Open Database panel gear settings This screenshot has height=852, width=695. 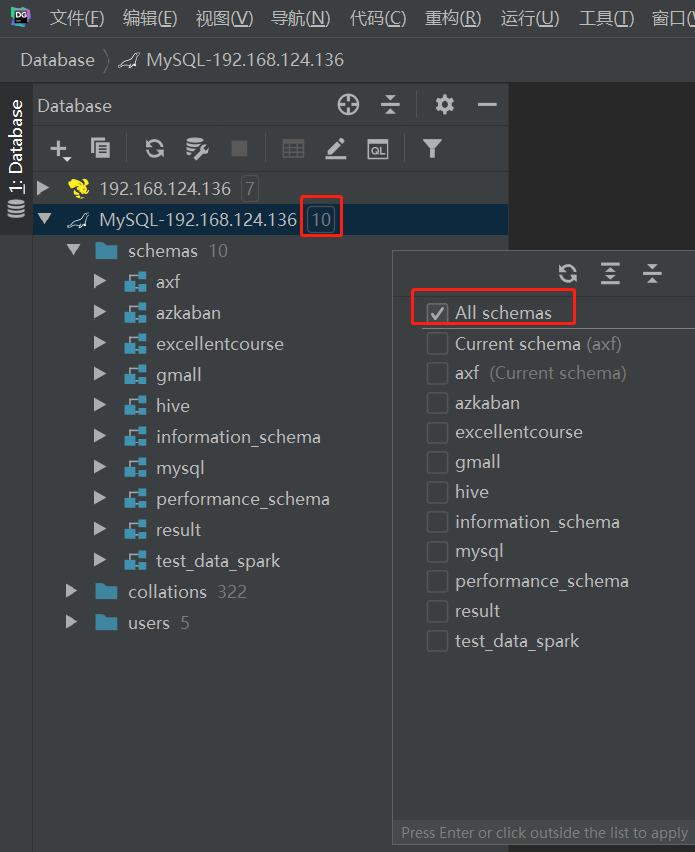point(444,104)
